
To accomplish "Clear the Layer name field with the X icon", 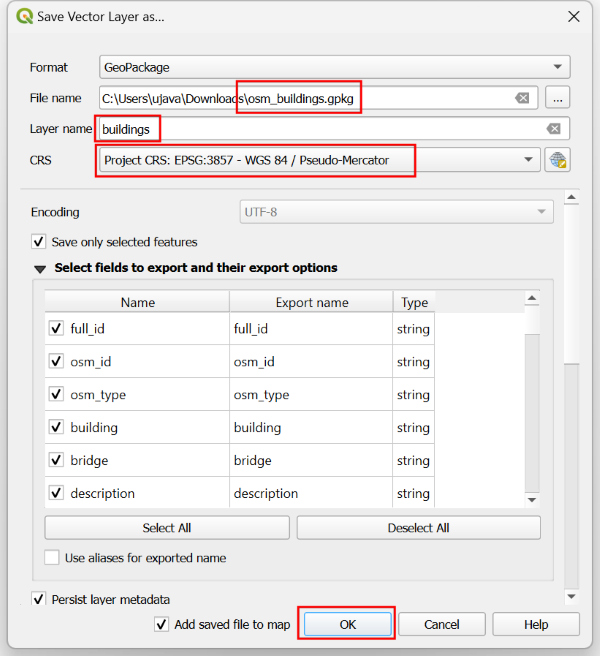I will point(553,129).
